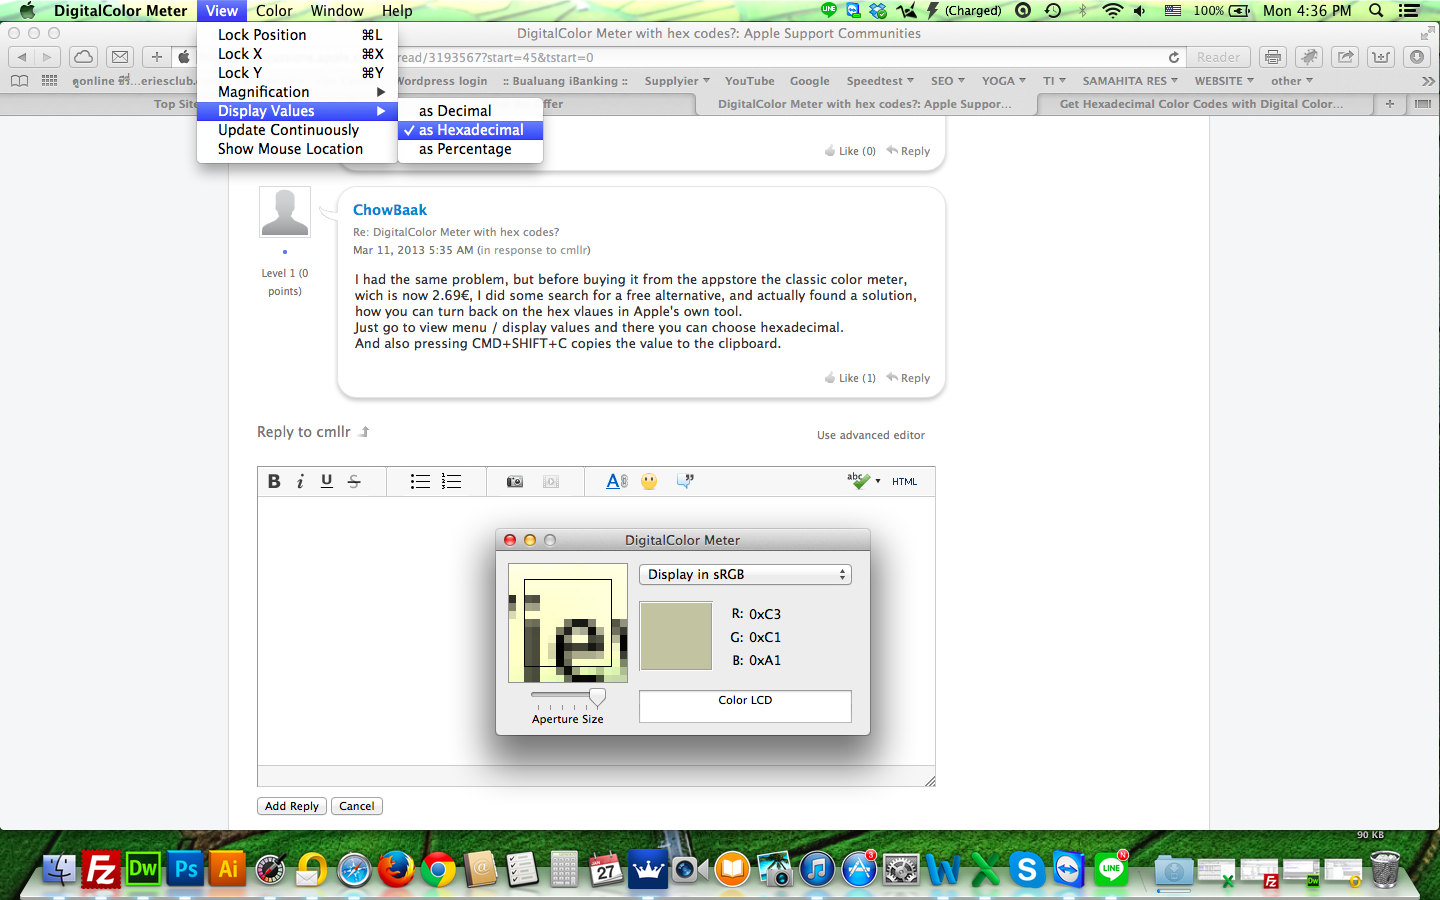Open Skype from the Dock
1440x900 pixels.
tap(1027, 869)
